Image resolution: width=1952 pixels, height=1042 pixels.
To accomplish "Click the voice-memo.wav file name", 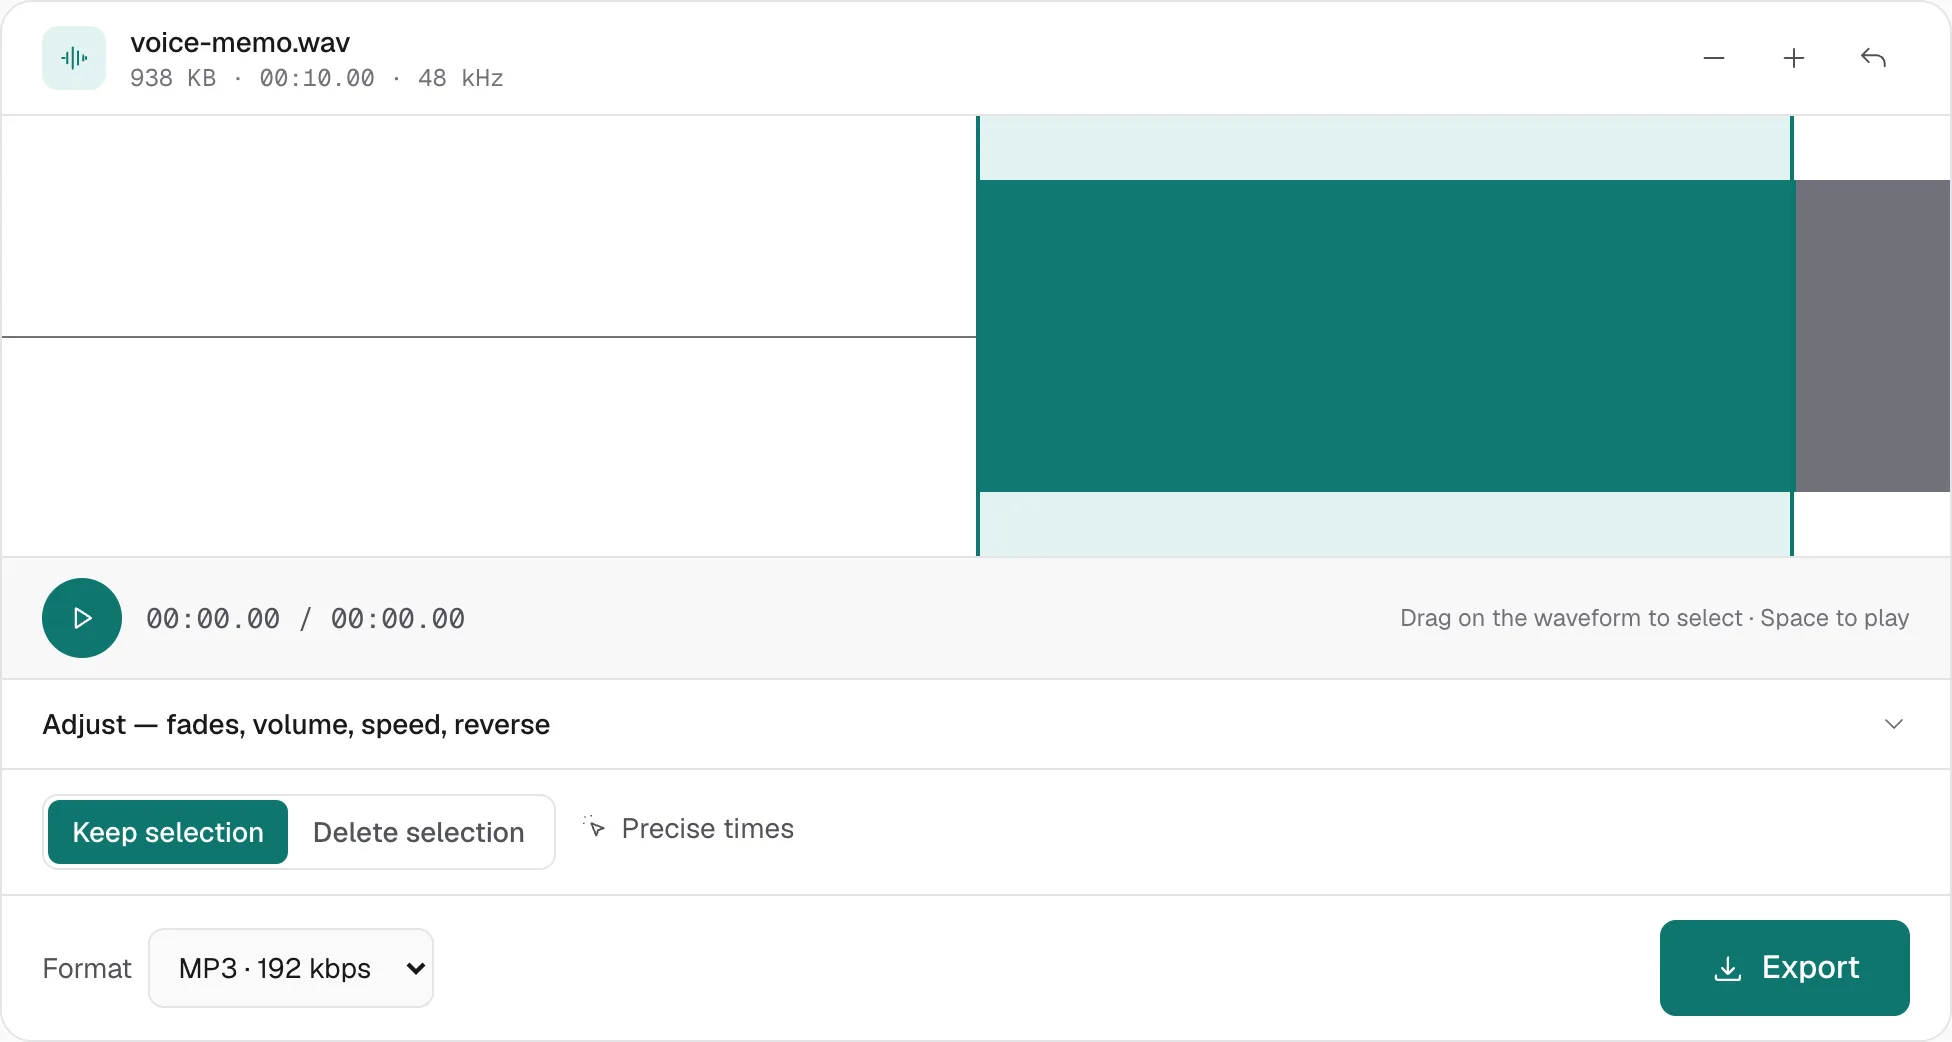I will point(240,43).
